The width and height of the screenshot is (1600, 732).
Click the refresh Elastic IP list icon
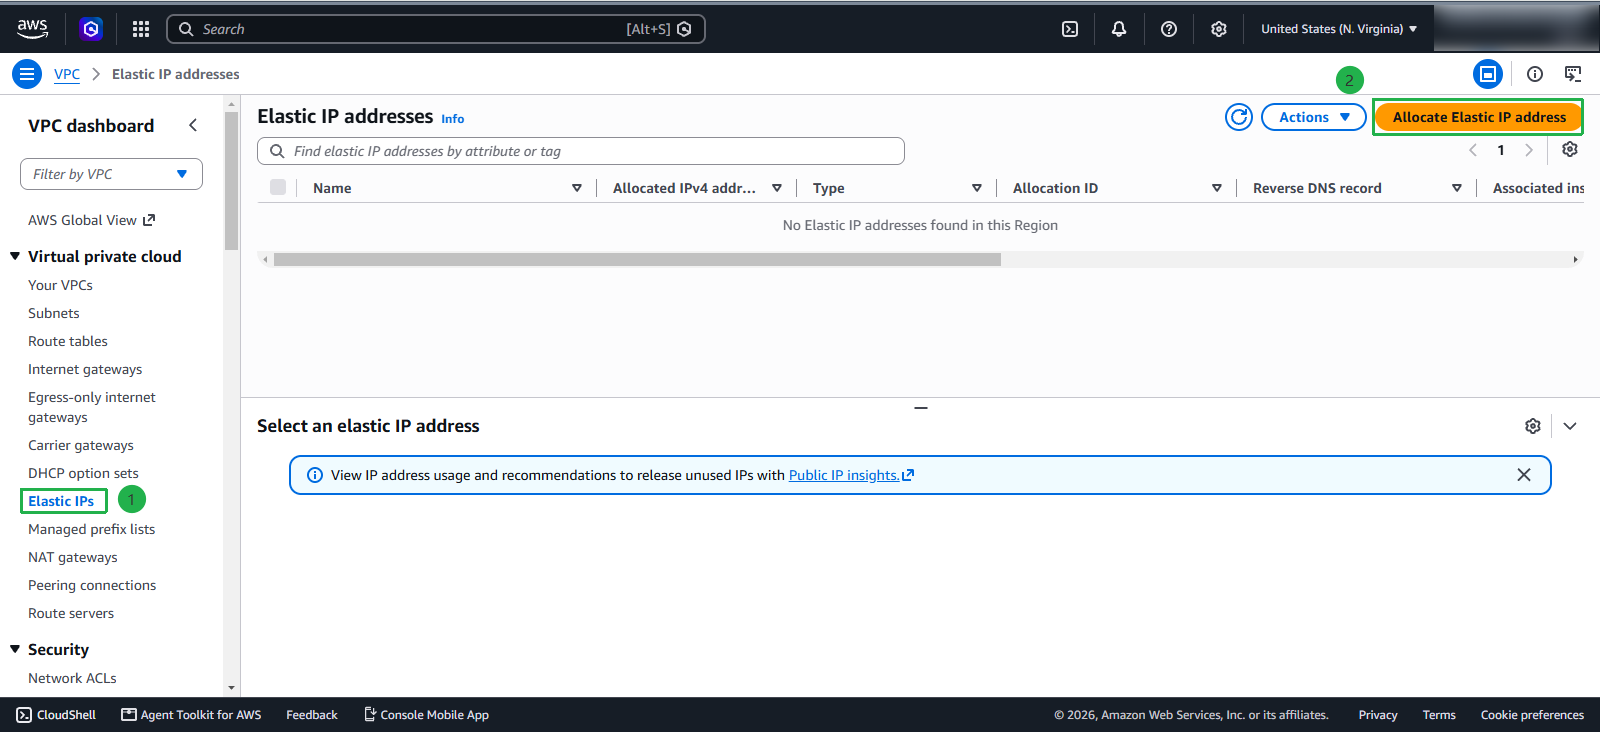point(1239,117)
